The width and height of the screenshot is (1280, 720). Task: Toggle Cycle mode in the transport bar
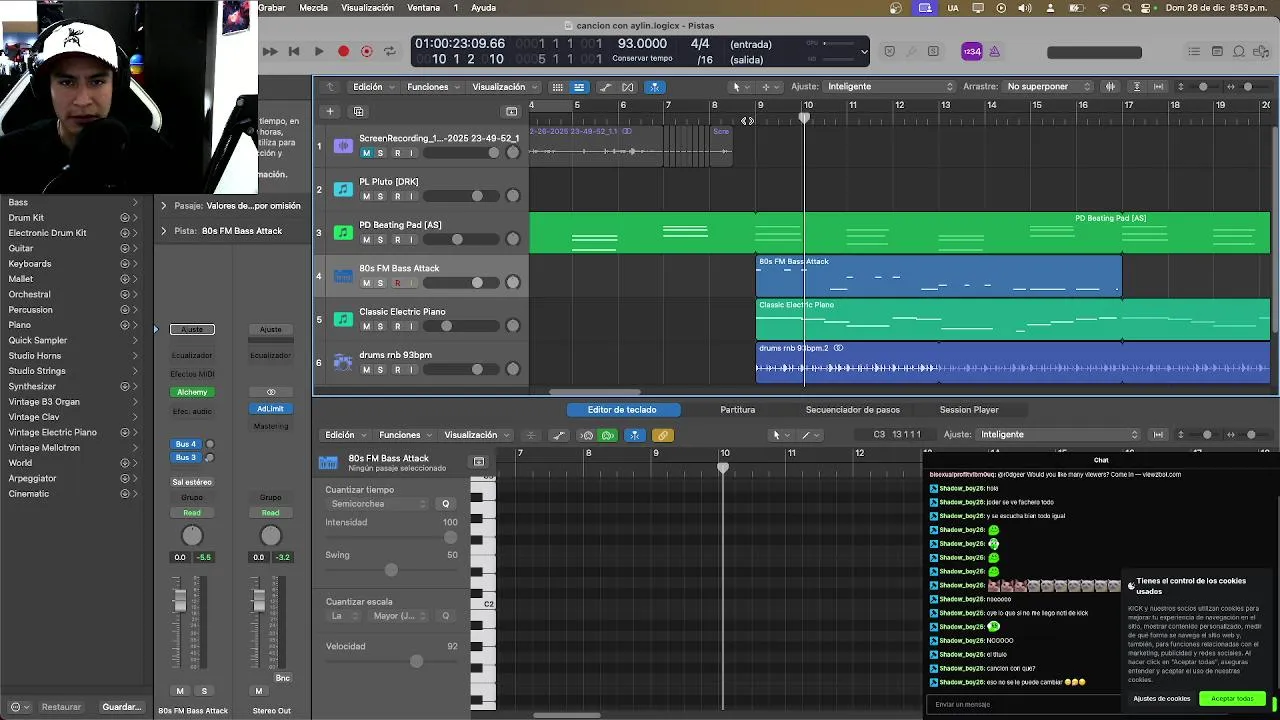coord(390,51)
